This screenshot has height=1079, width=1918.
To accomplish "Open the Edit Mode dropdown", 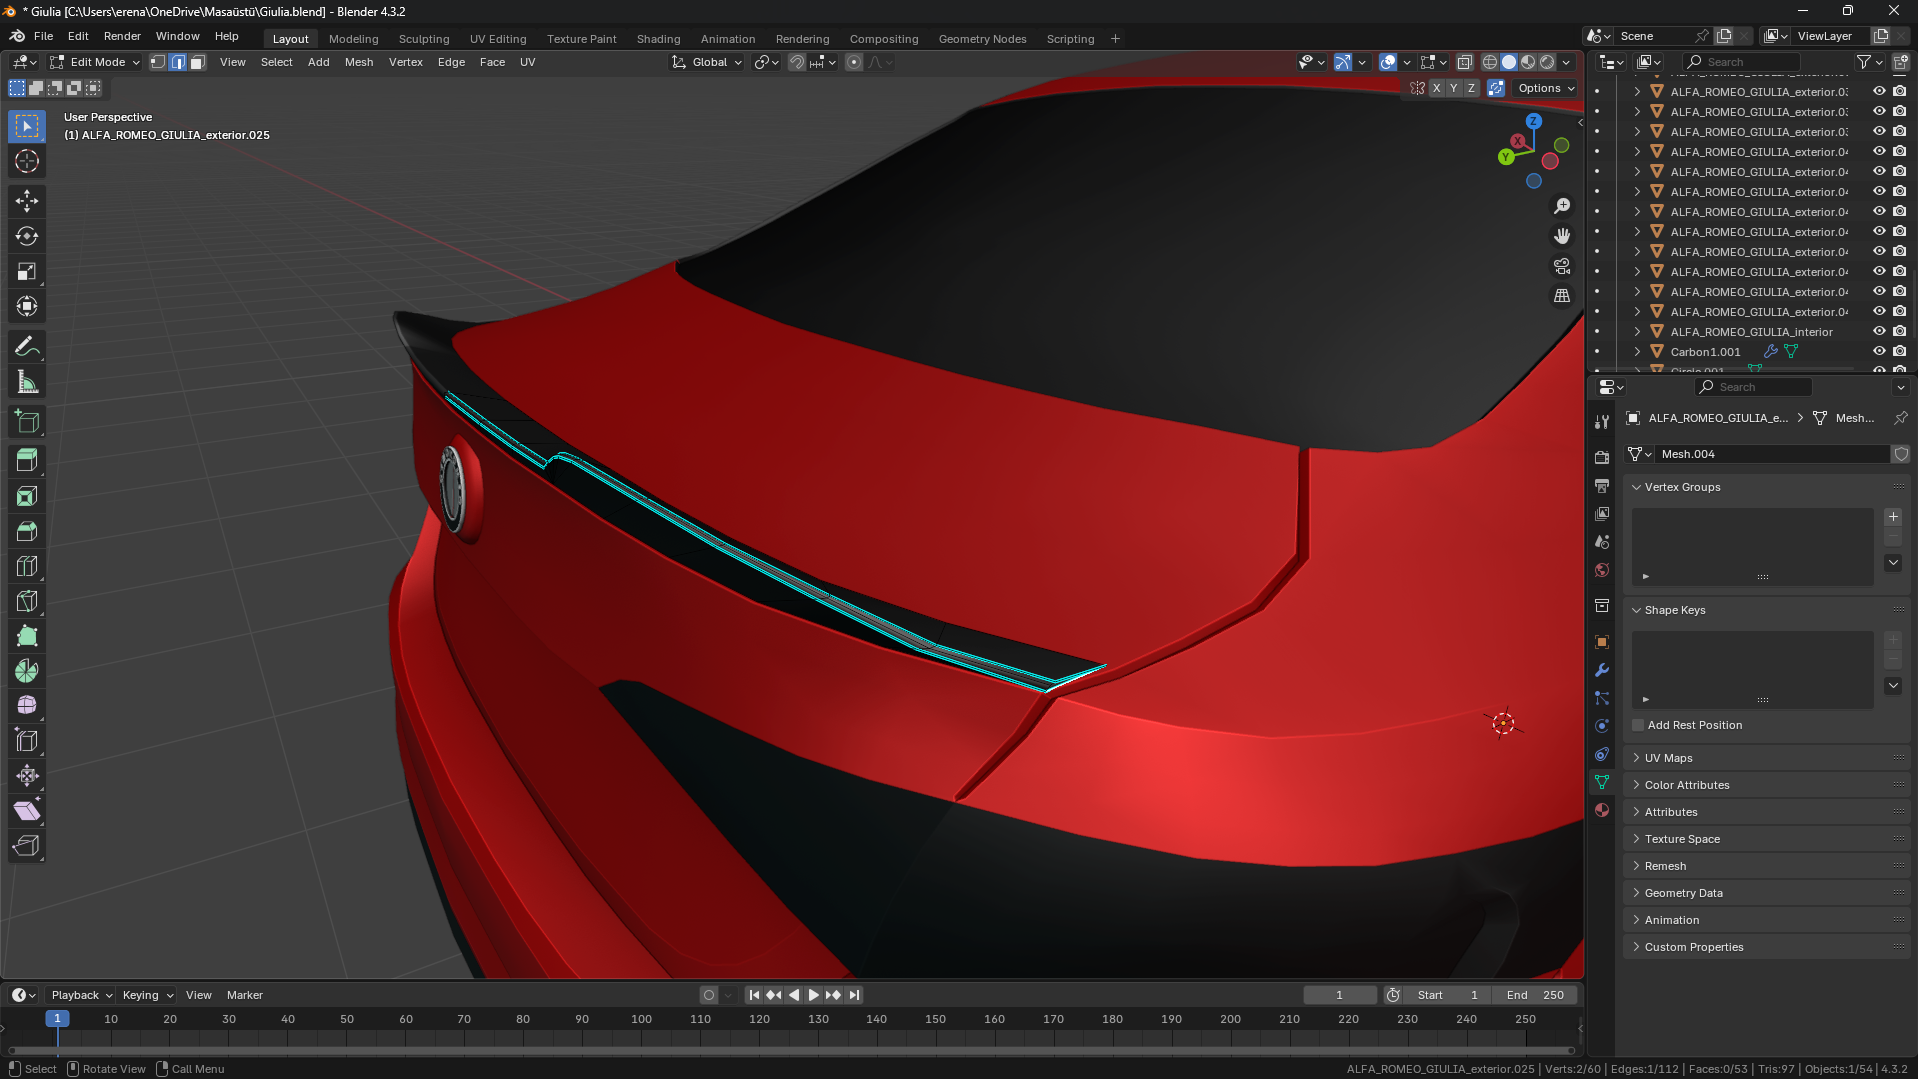I will click(x=95, y=62).
